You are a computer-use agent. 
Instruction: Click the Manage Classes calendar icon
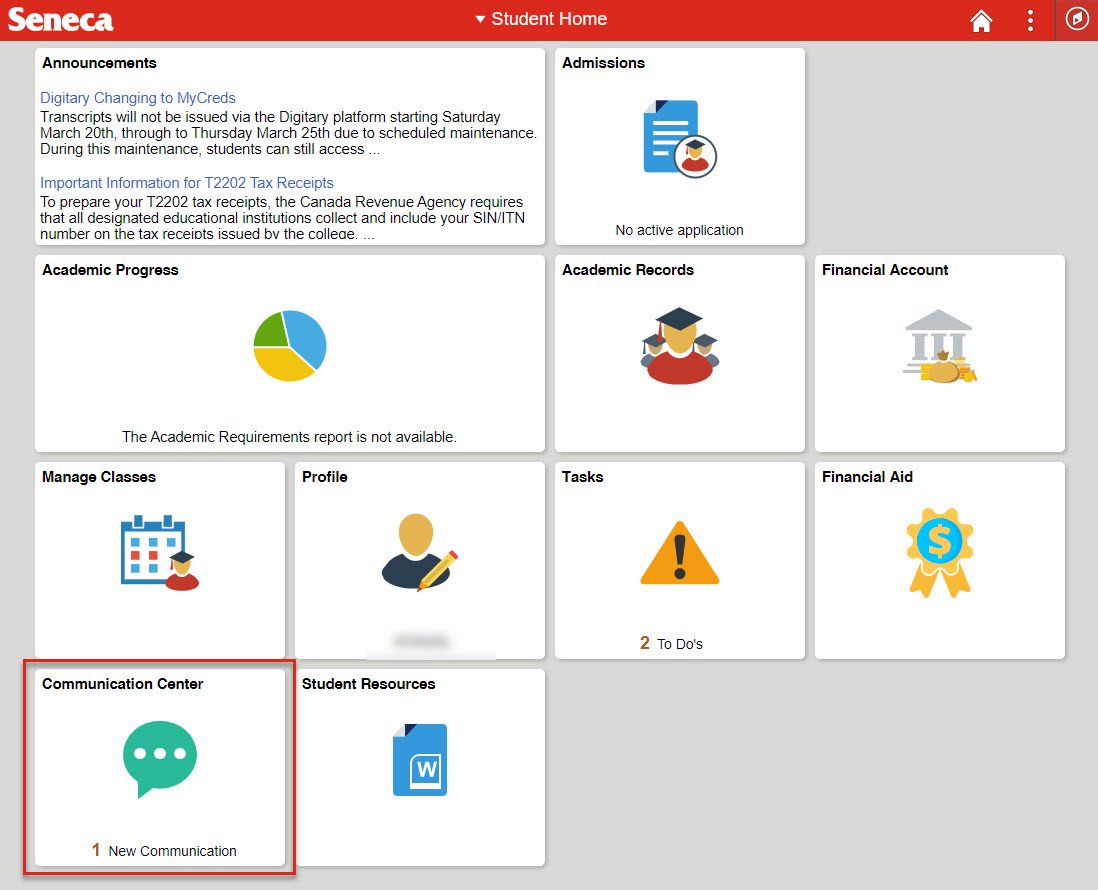pyautogui.click(x=159, y=553)
